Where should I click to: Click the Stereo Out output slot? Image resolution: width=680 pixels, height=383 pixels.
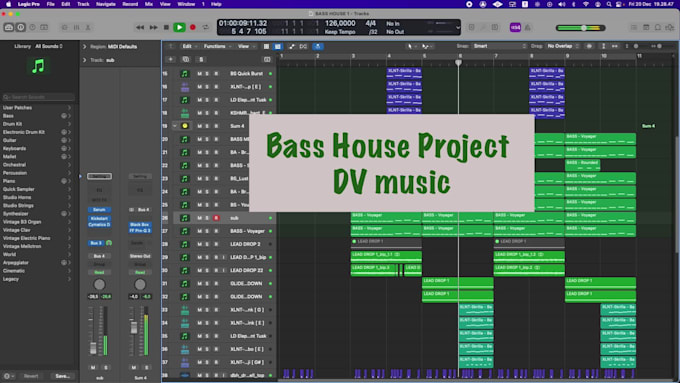(140, 256)
